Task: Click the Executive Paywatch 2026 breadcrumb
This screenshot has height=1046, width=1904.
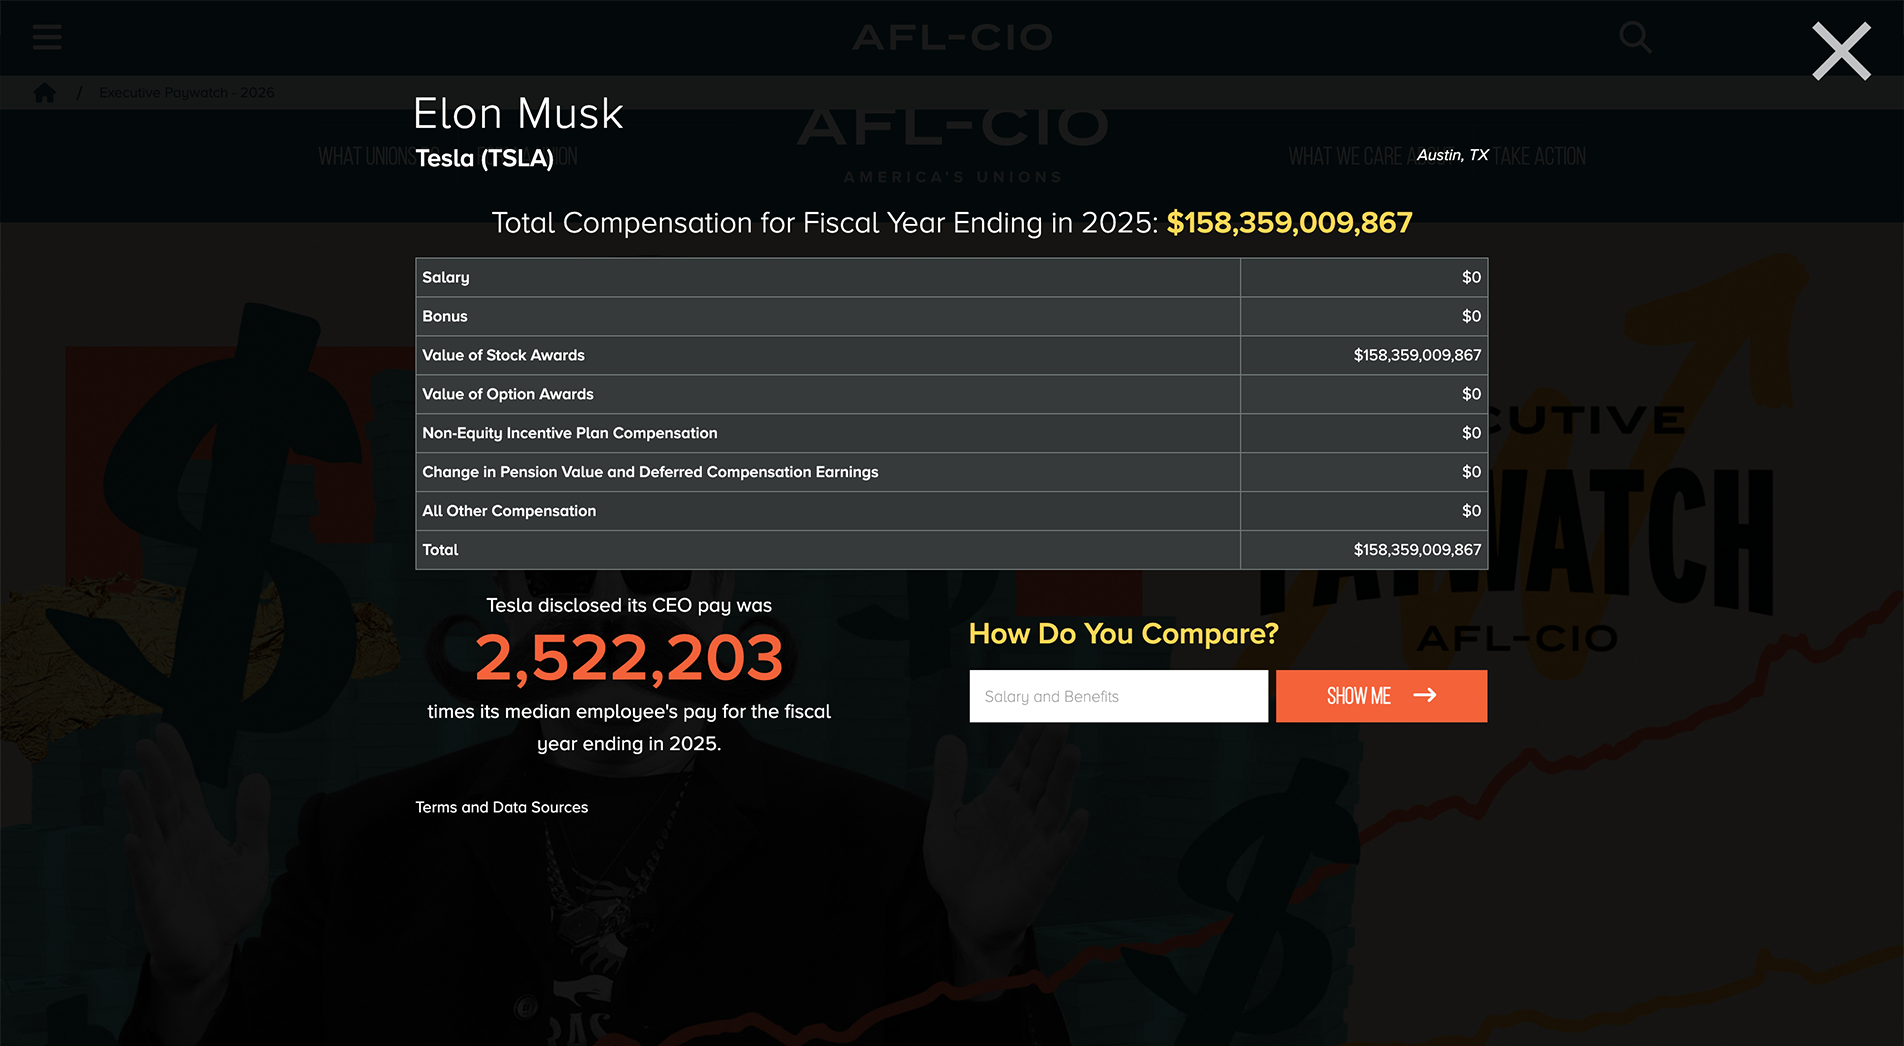Action: 187,93
